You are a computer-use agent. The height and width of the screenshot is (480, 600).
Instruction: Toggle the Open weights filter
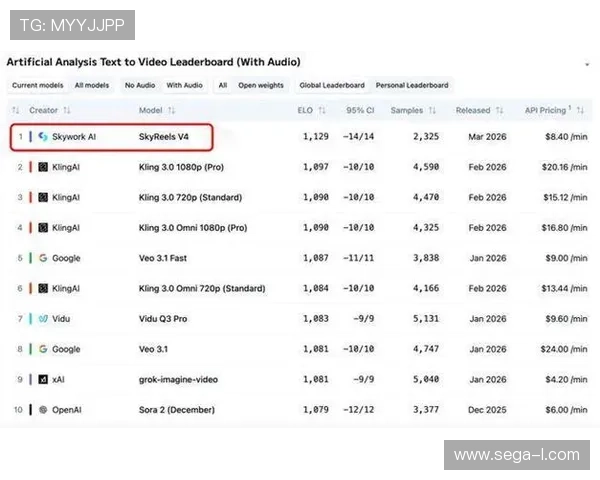261,86
